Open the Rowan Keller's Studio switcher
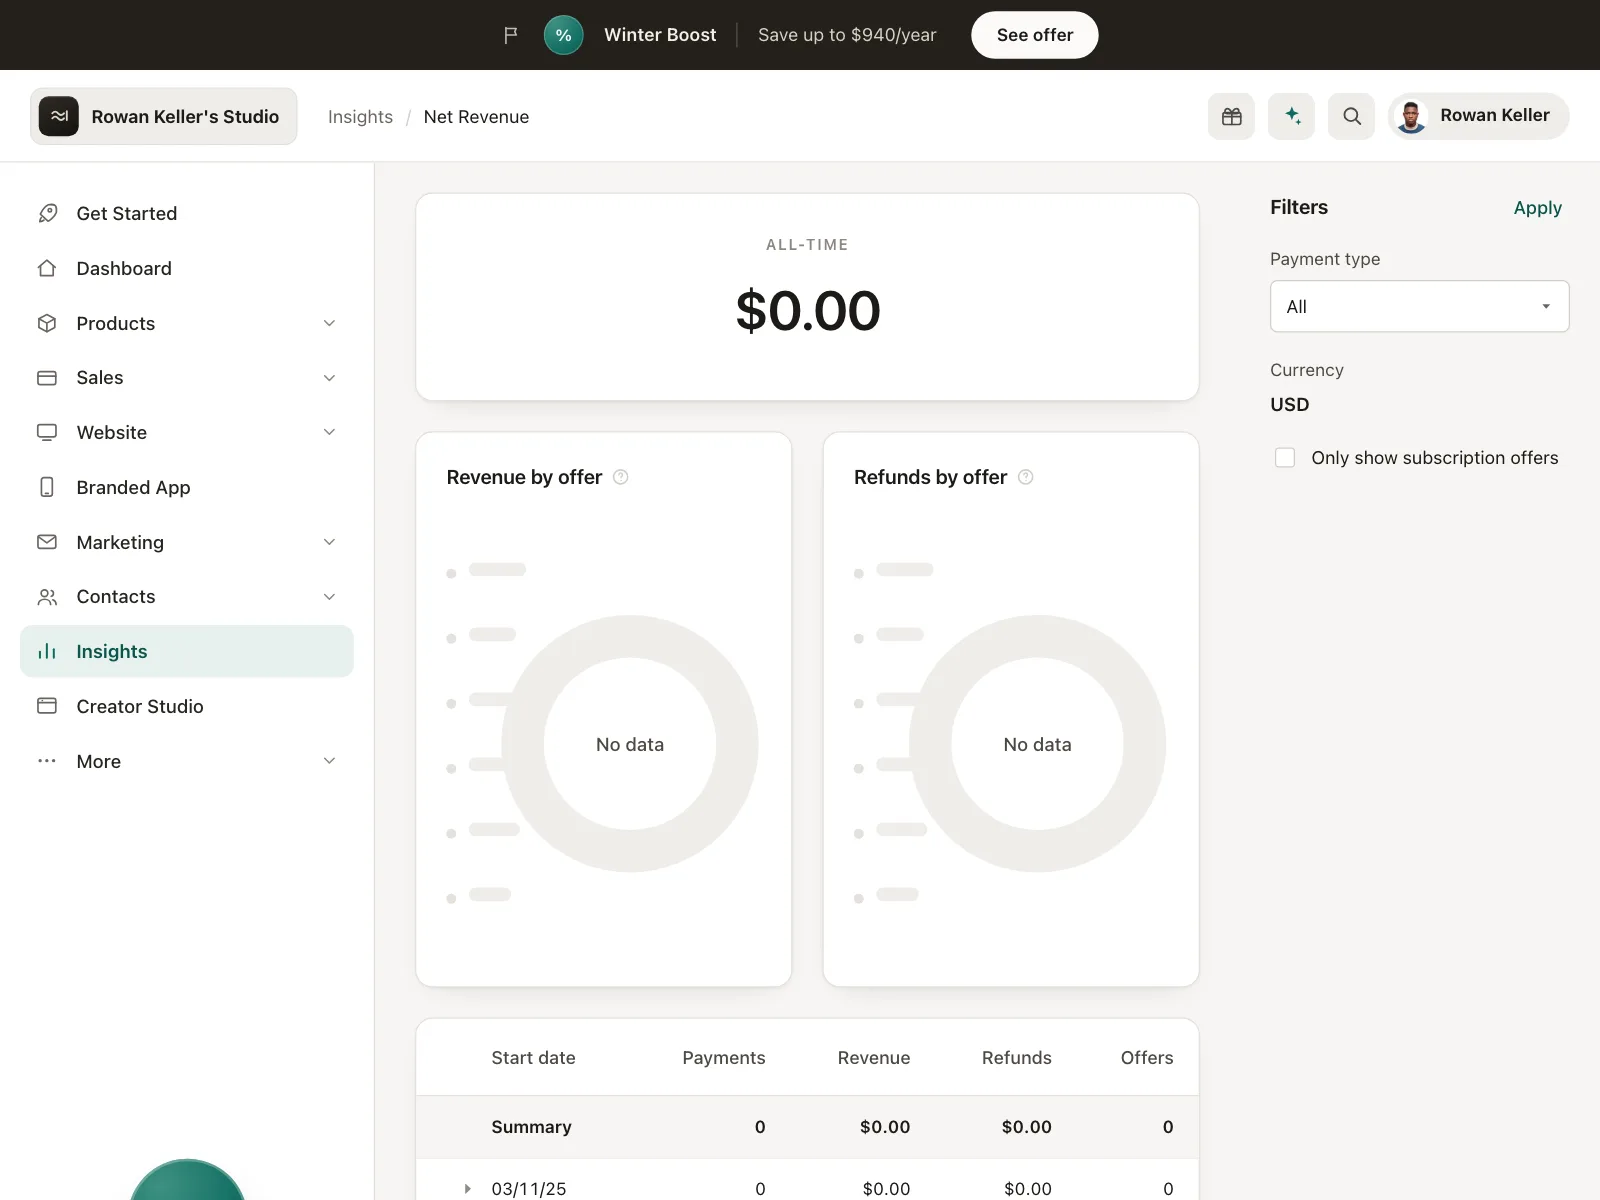This screenshot has height=1200, width=1600. coord(164,116)
